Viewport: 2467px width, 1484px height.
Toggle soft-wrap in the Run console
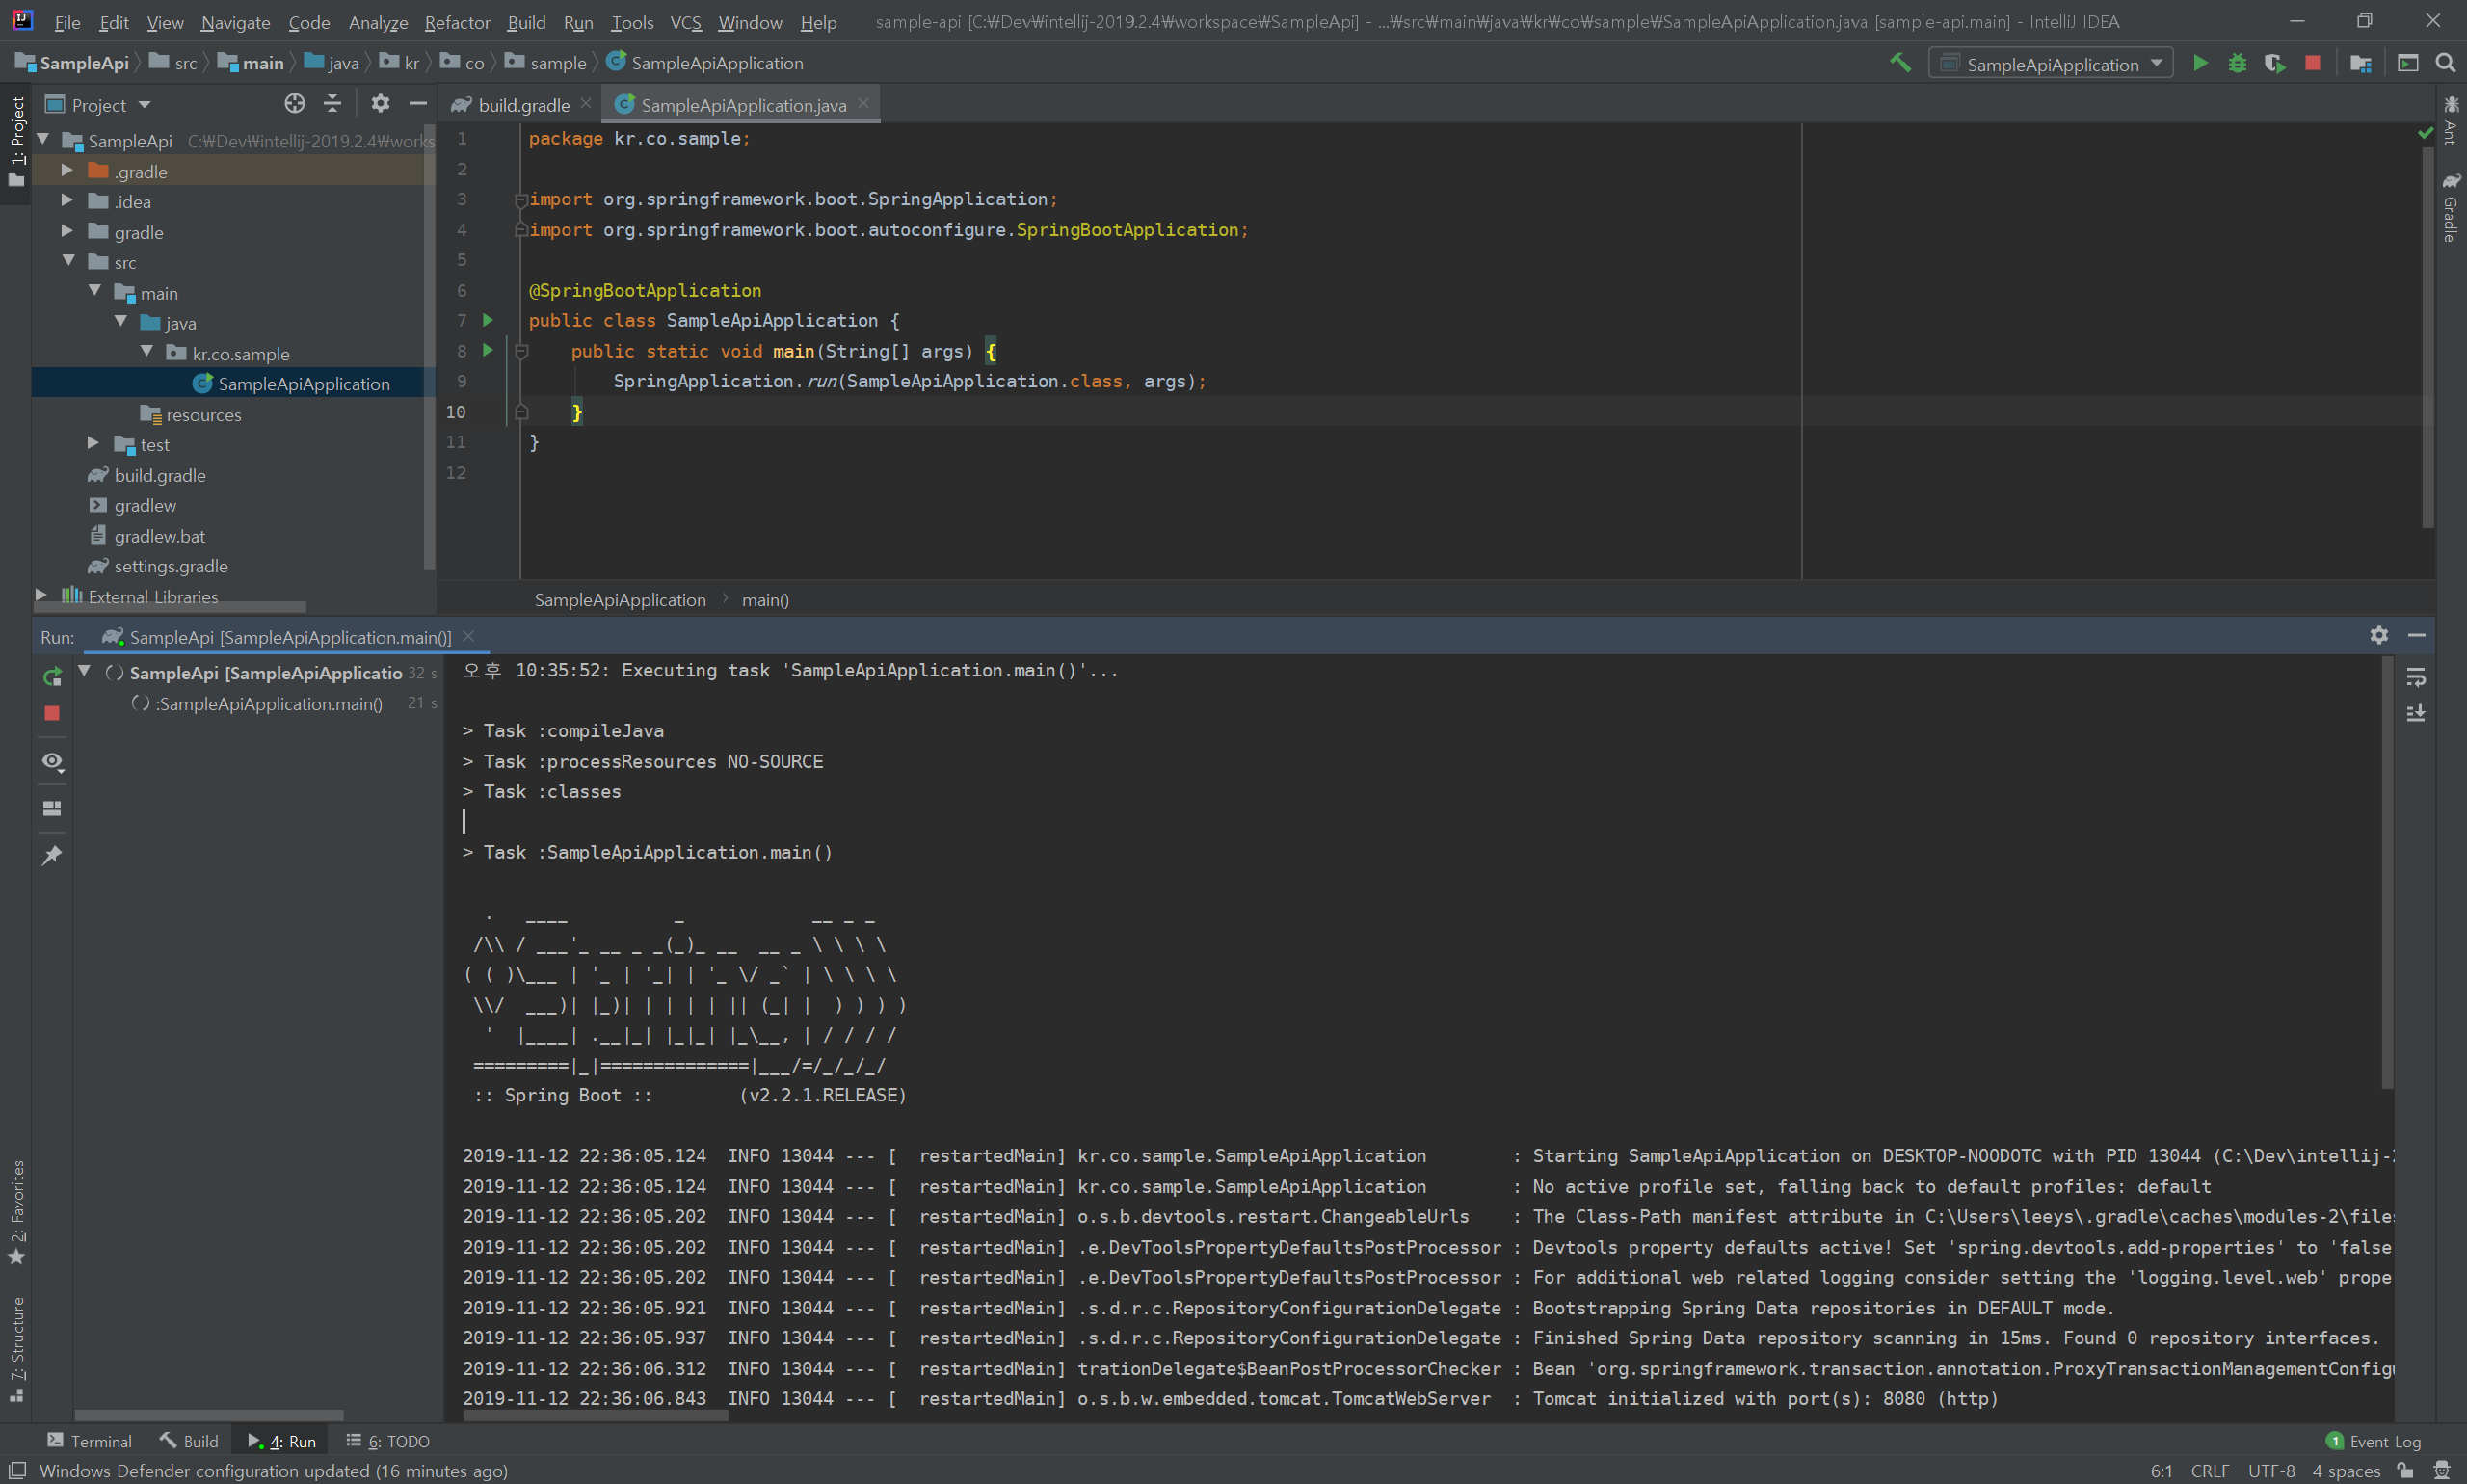(x=2415, y=678)
